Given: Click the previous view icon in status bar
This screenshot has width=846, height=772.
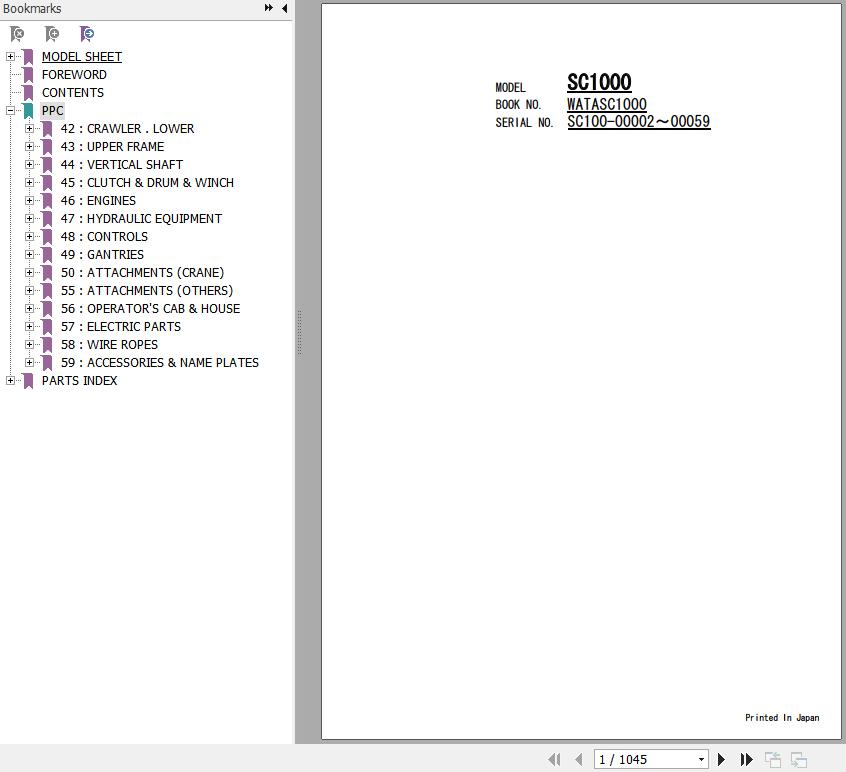Looking at the screenshot, I should pos(773,760).
